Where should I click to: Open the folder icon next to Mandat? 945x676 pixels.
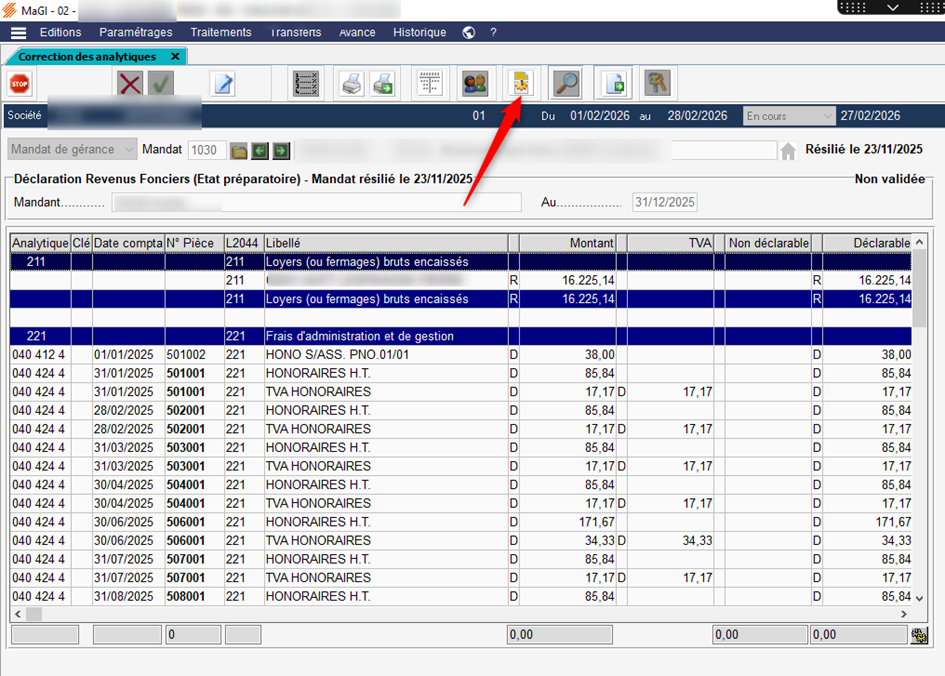(239, 151)
